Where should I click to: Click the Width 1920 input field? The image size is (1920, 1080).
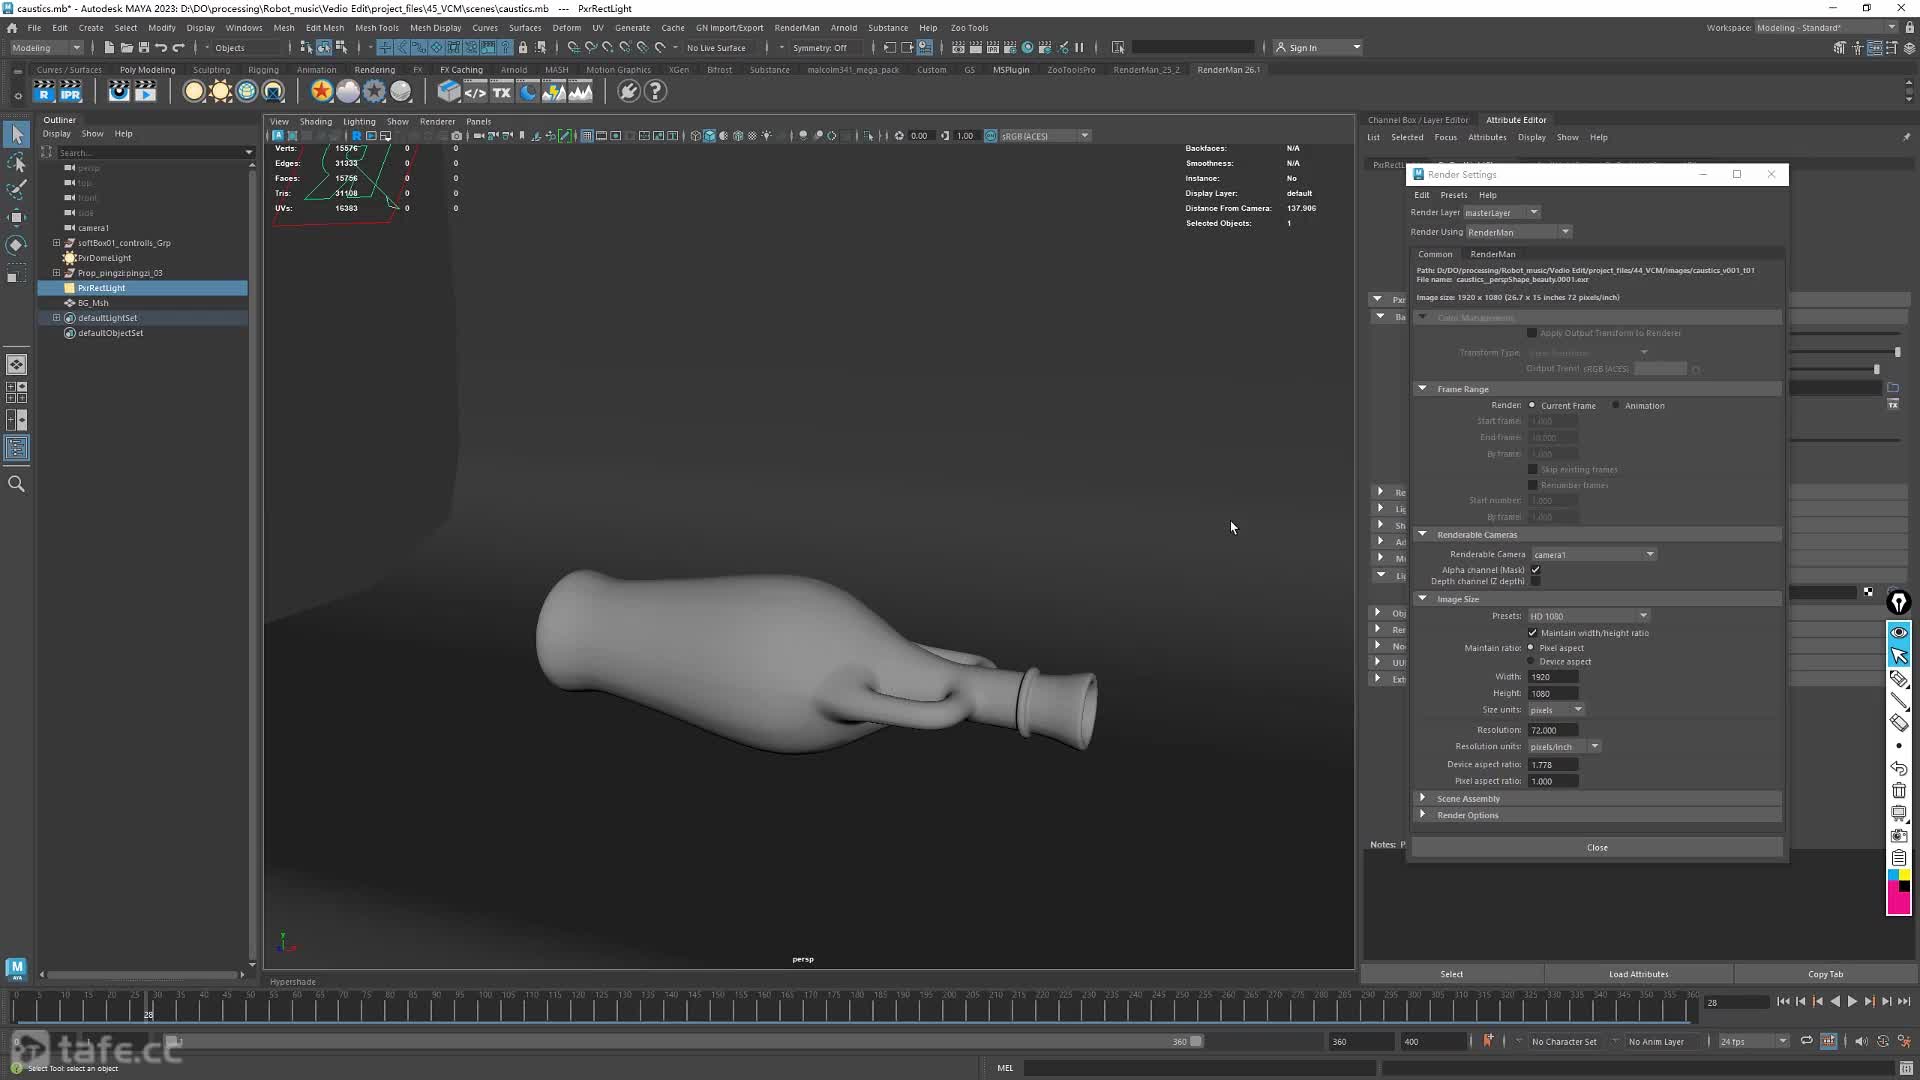point(1553,677)
